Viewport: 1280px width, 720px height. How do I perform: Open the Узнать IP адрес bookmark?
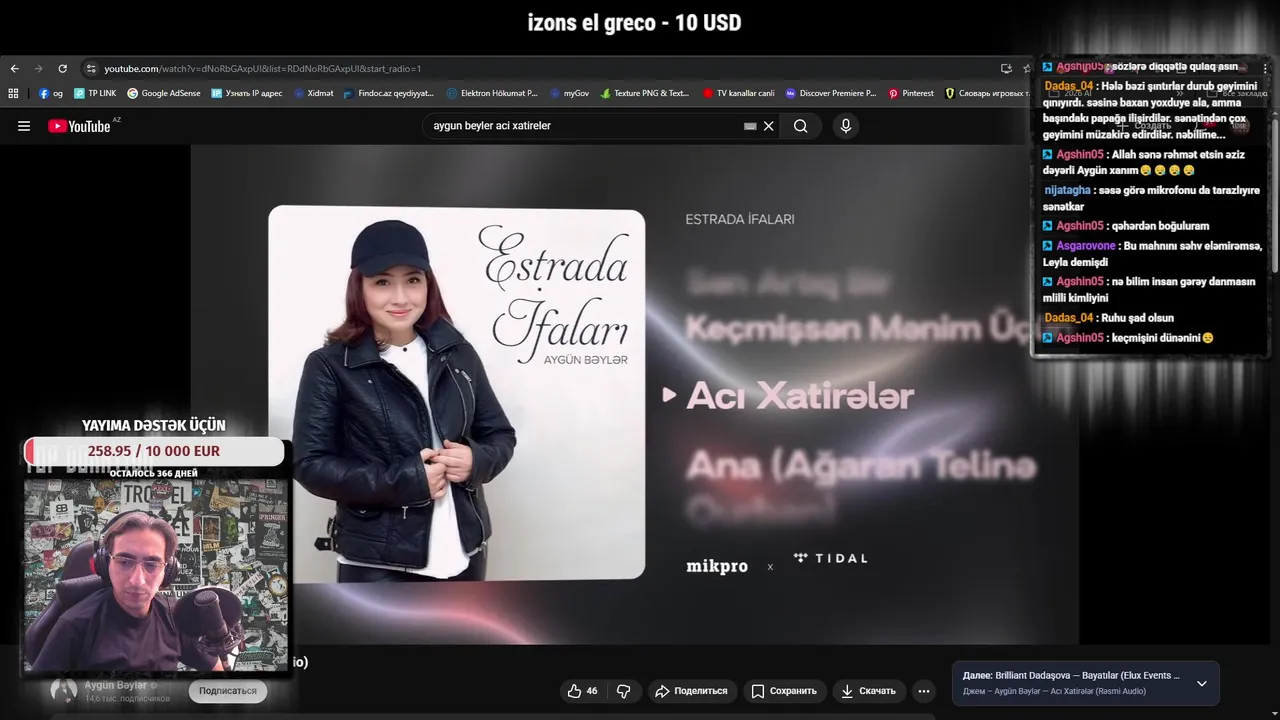pyautogui.click(x=247, y=93)
